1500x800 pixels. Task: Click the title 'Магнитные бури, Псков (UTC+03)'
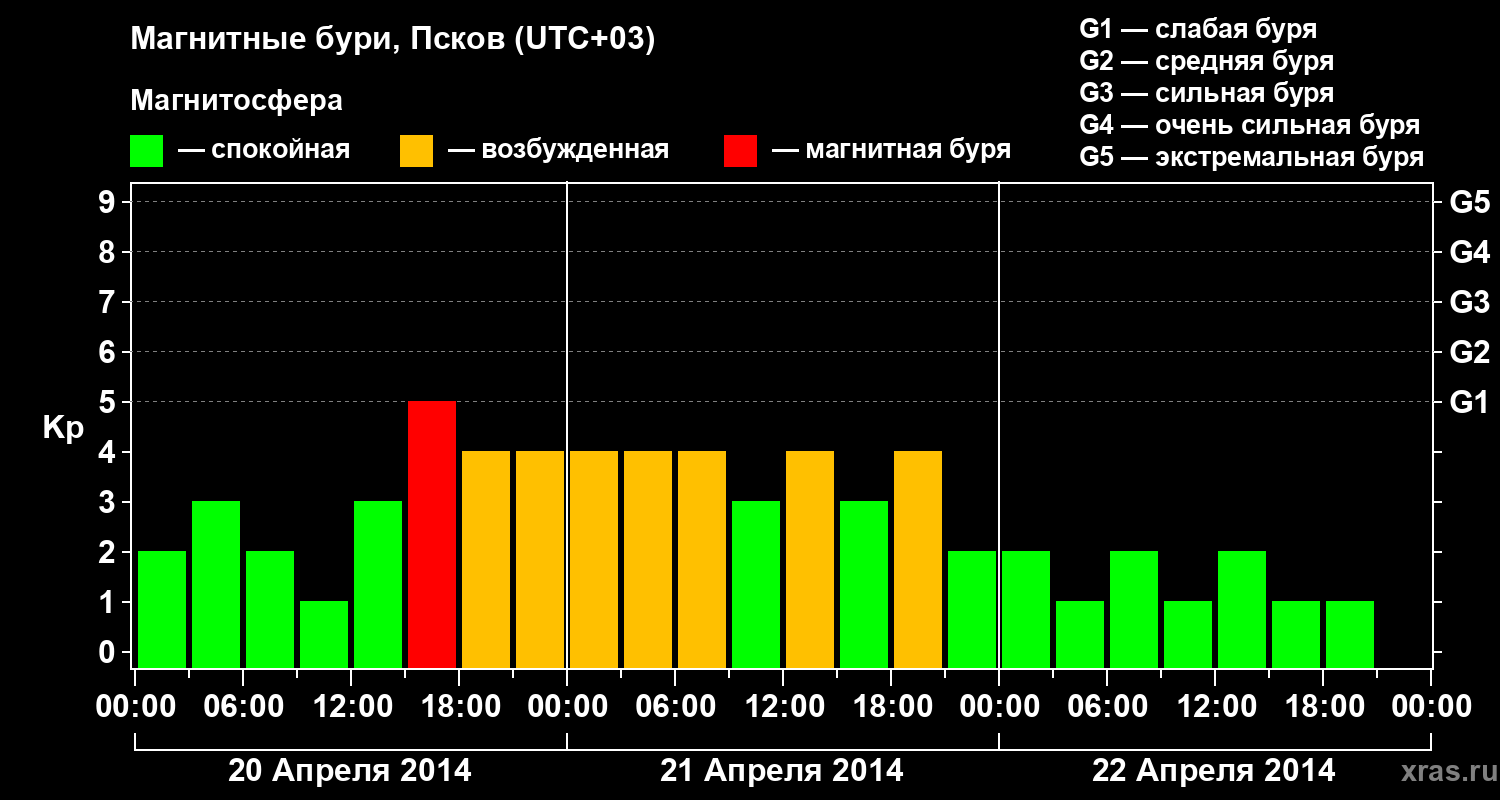click(393, 40)
